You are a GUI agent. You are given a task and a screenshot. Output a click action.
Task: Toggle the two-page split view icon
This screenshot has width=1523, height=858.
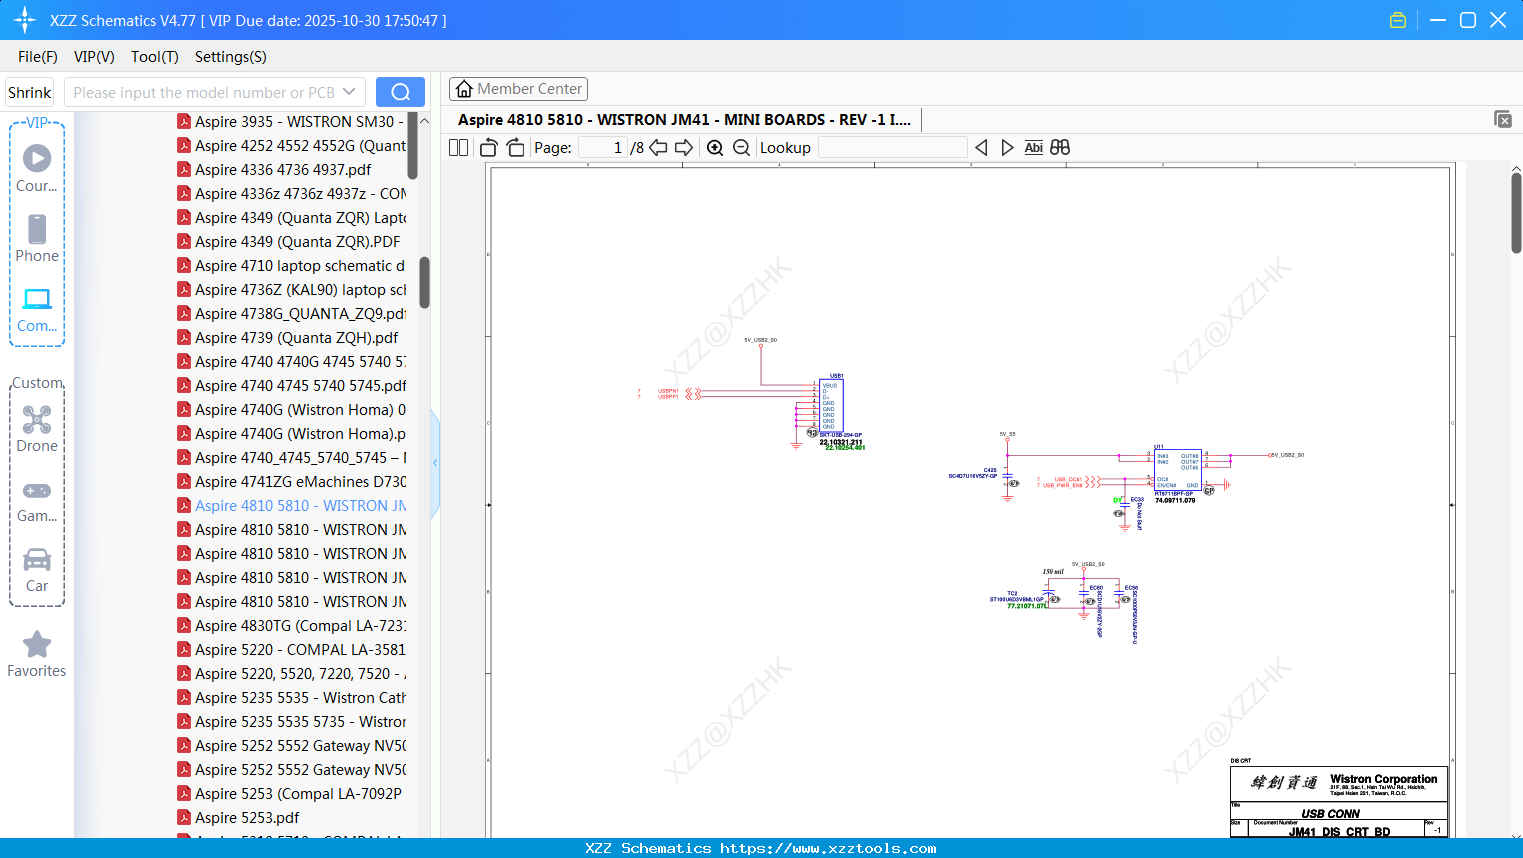coord(458,148)
